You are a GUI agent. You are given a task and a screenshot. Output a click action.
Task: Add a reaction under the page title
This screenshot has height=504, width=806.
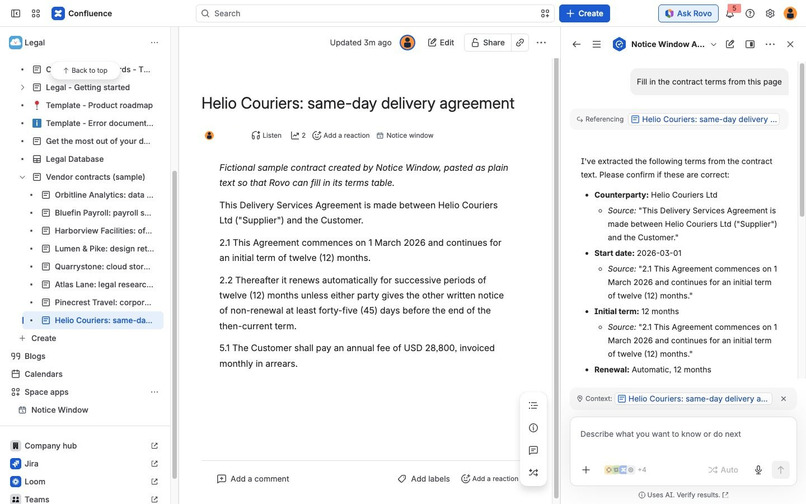pos(341,135)
